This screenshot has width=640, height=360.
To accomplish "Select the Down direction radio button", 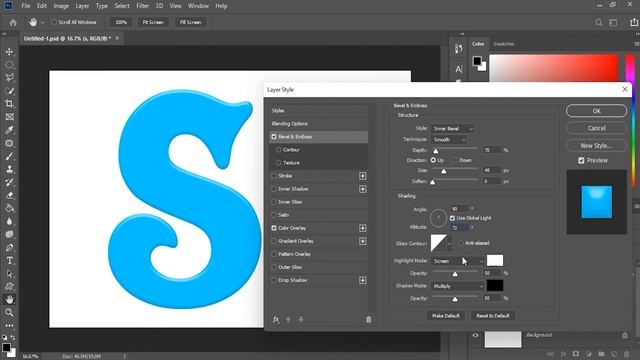I will pos(456,160).
